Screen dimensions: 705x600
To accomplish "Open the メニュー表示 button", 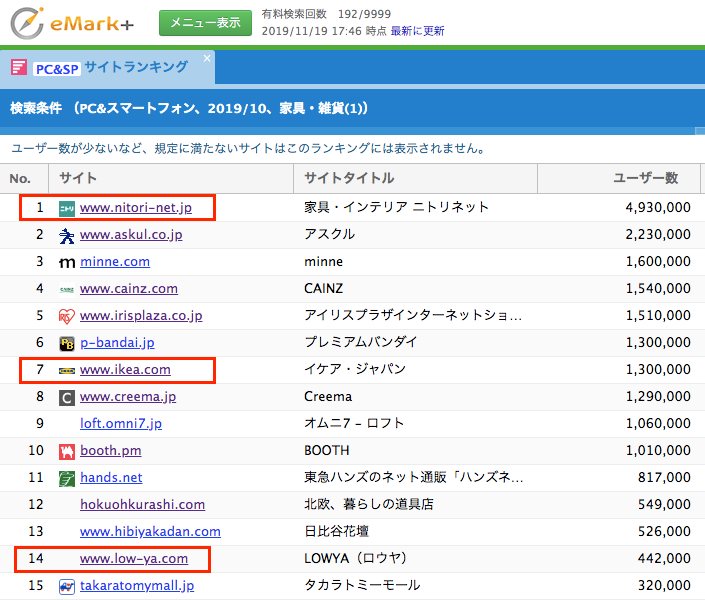I will click(x=205, y=22).
